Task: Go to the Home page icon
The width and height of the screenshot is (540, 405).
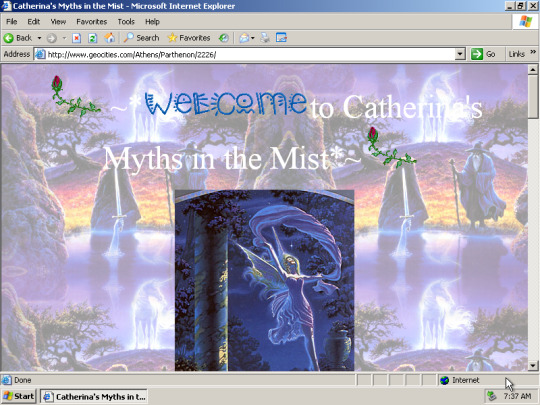Action: (110, 38)
